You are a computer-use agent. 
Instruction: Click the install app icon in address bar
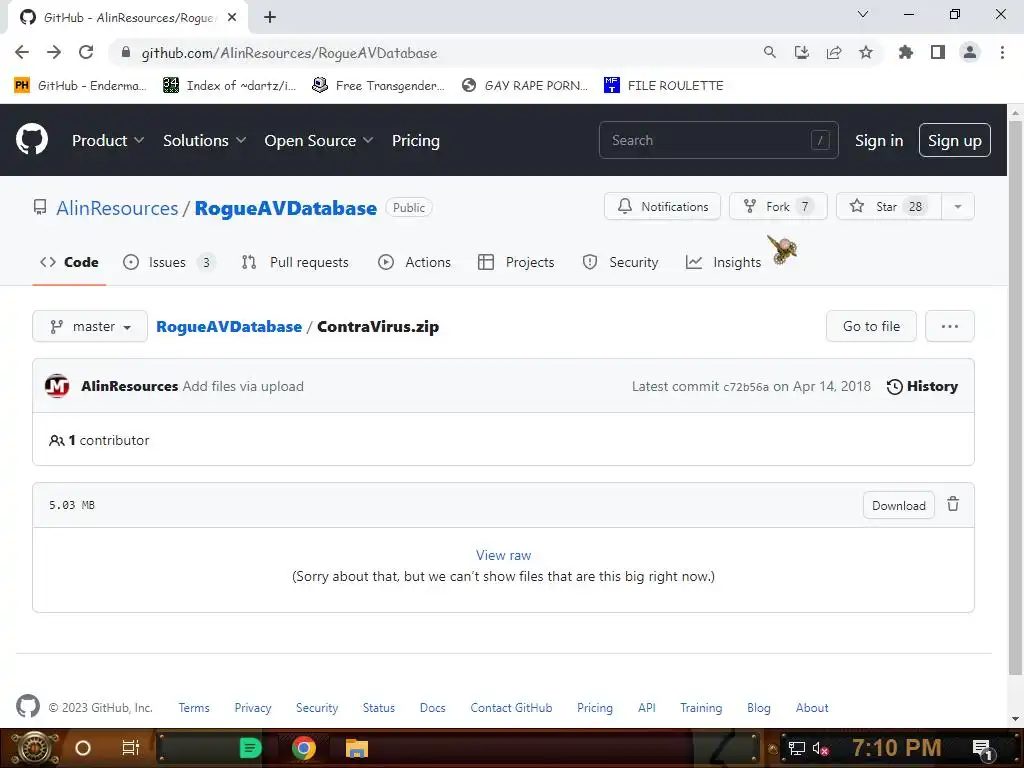pyautogui.click(x=802, y=52)
